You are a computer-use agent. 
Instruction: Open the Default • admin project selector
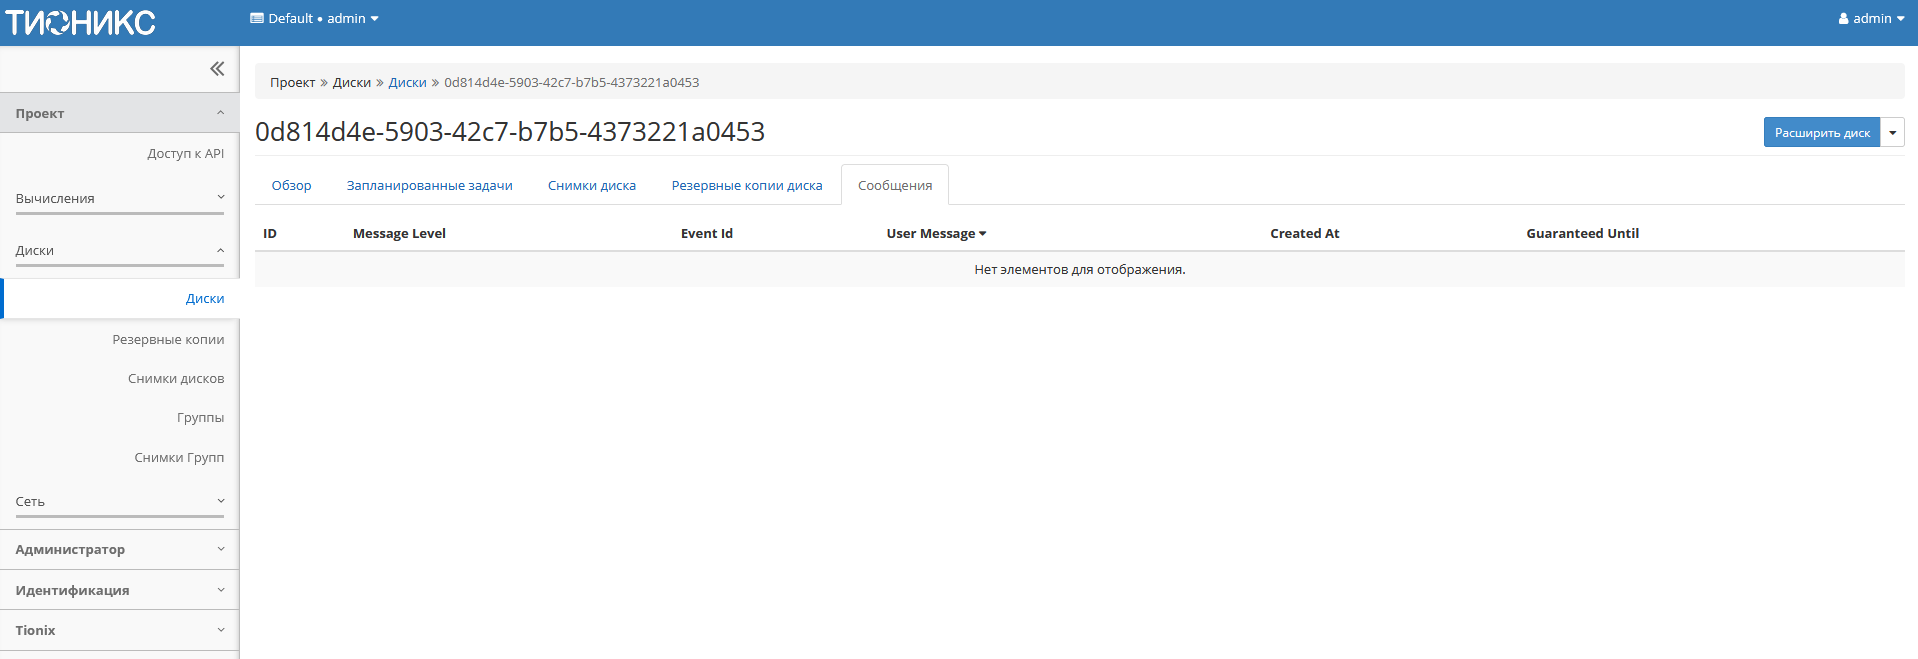314,19
